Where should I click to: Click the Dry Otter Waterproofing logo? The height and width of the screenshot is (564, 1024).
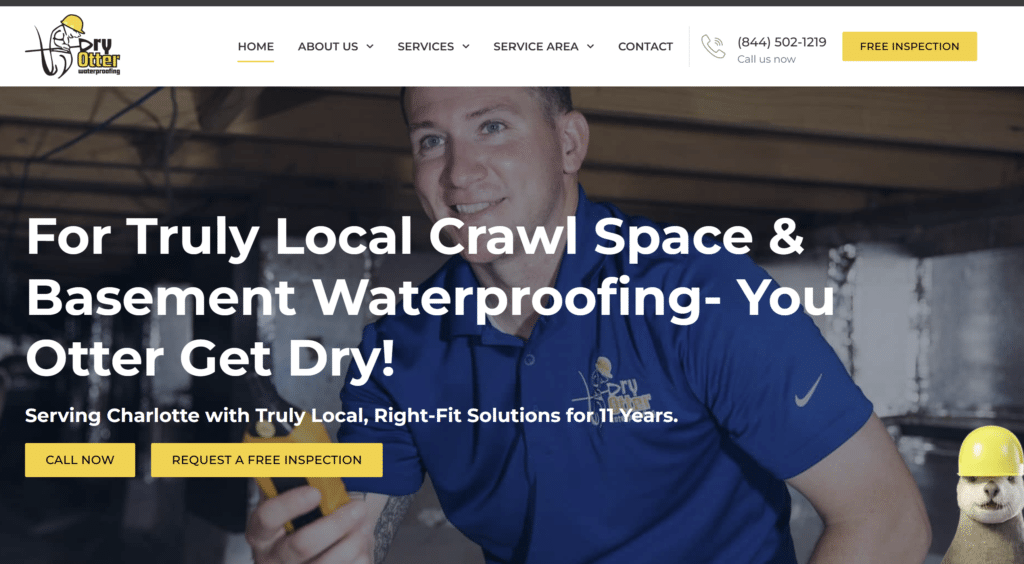[72, 46]
